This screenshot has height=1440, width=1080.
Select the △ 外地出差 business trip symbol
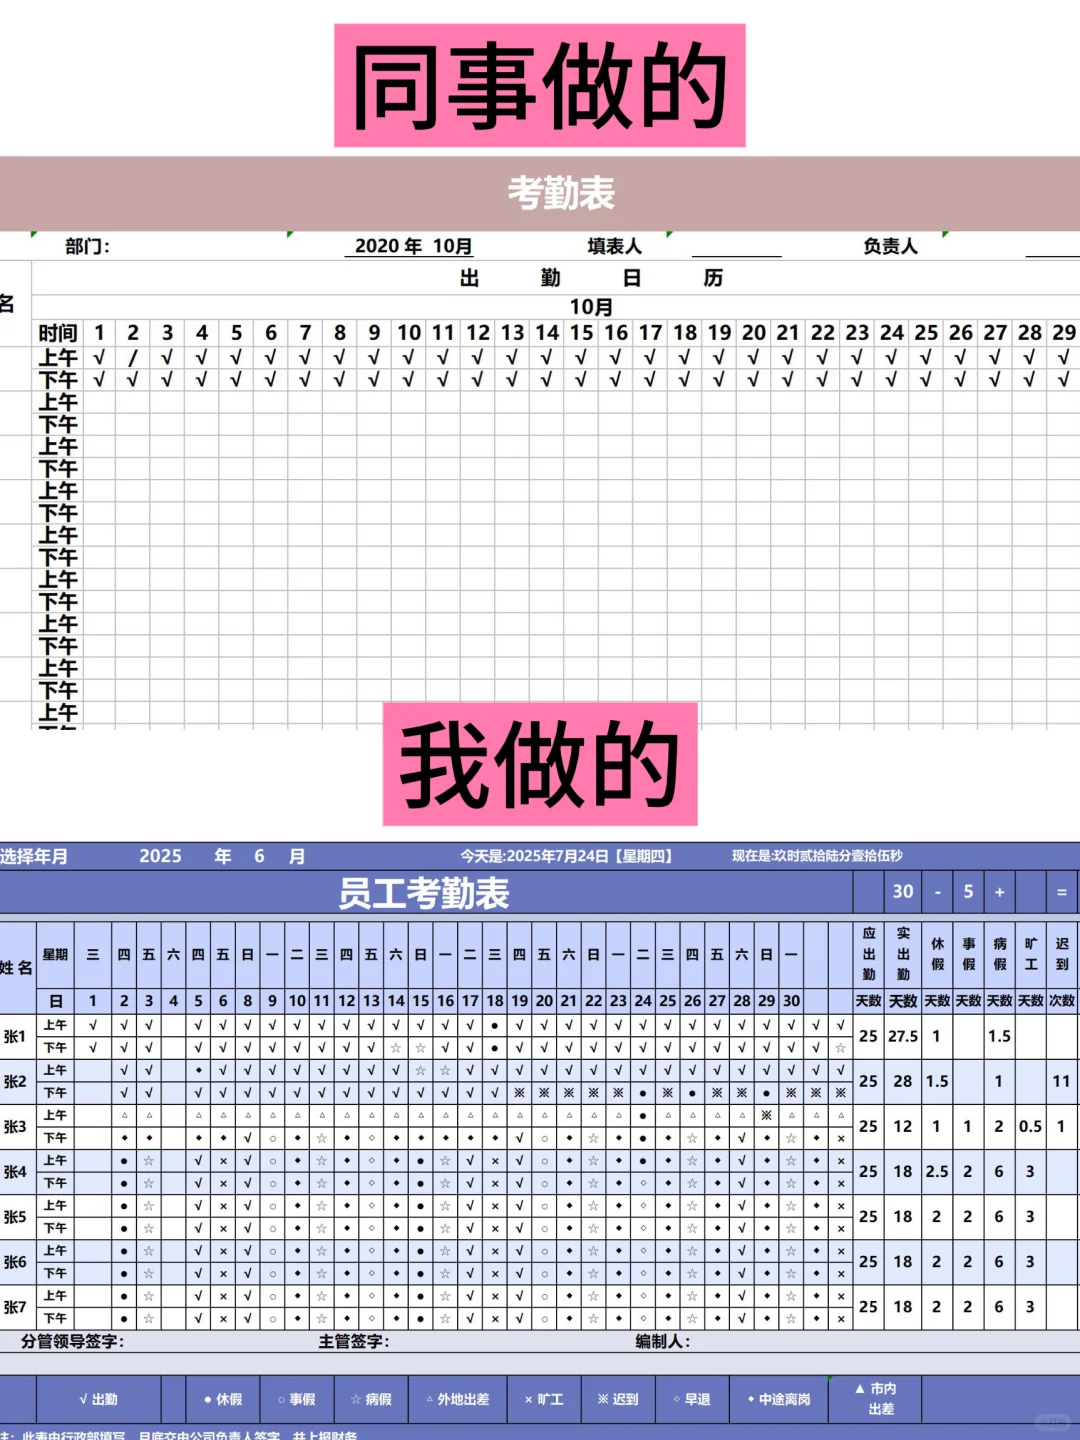click(x=458, y=1399)
